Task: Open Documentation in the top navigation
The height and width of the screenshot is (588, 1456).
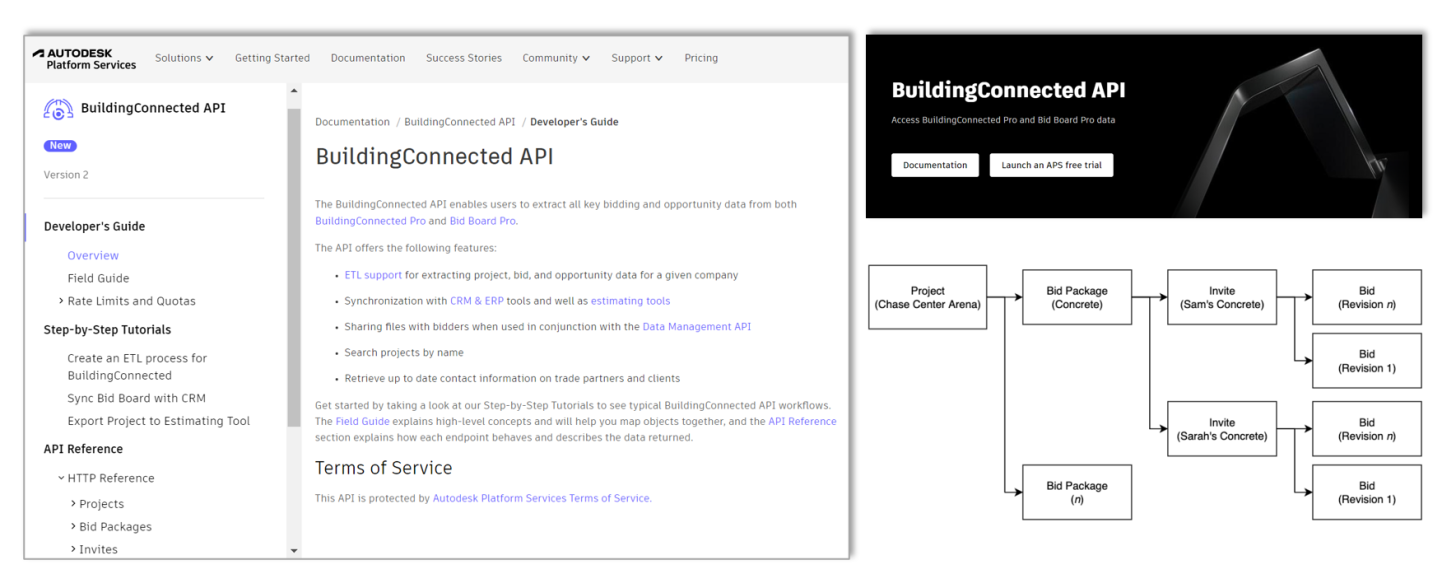Action: pyautogui.click(x=368, y=58)
